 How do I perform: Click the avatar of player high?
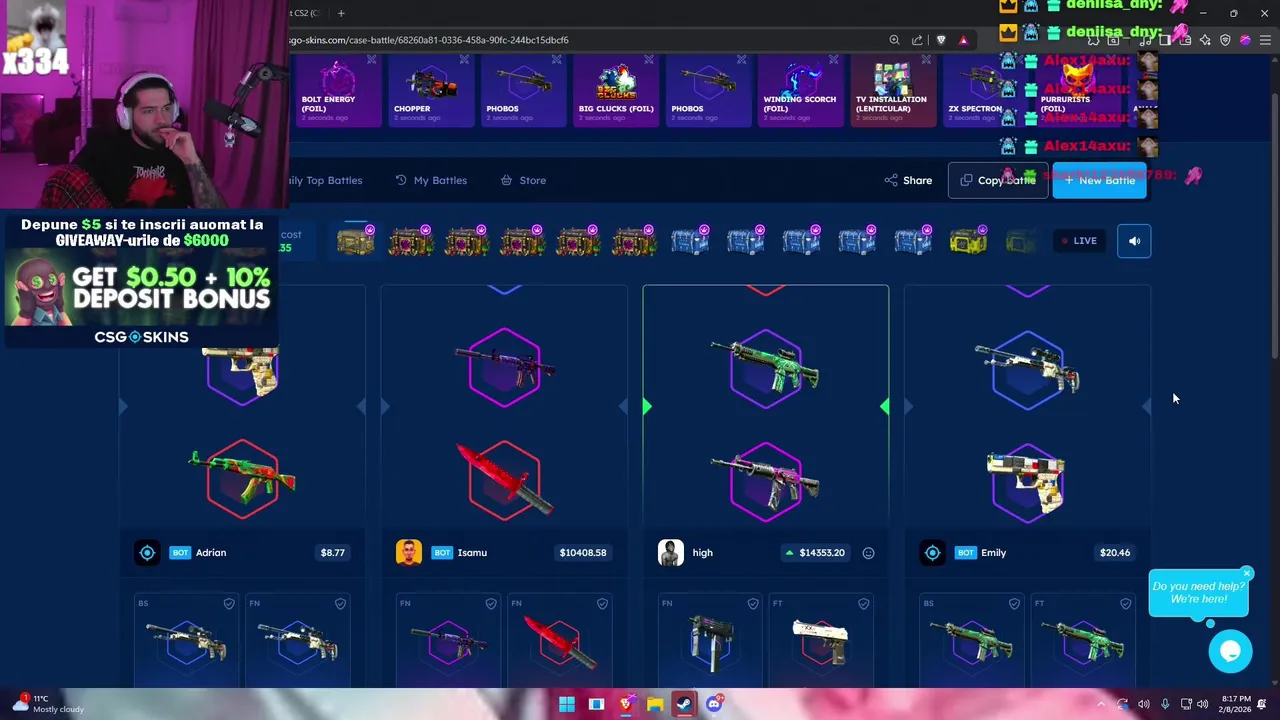coord(670,552)
